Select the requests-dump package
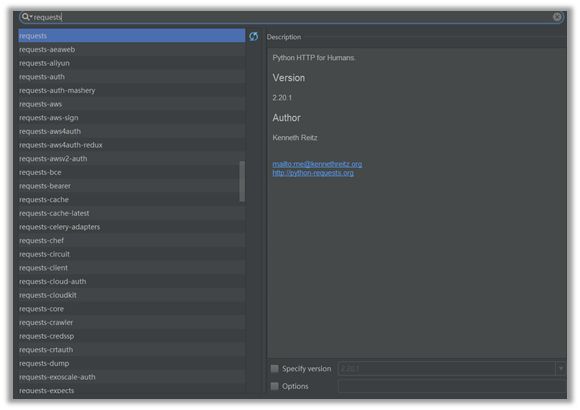The image size is (580, 410). coord(132,363)
